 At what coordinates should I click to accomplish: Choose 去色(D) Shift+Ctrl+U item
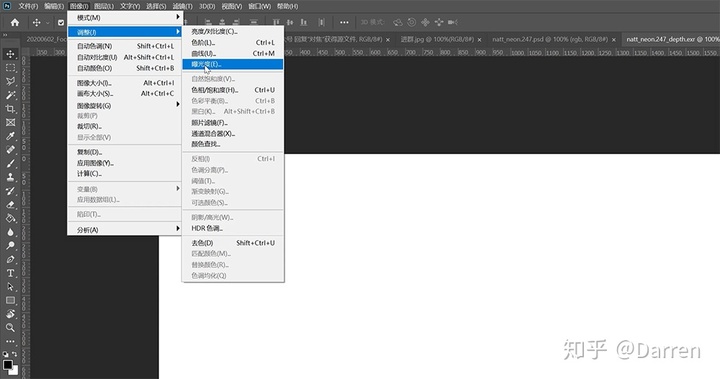(233, 243)
